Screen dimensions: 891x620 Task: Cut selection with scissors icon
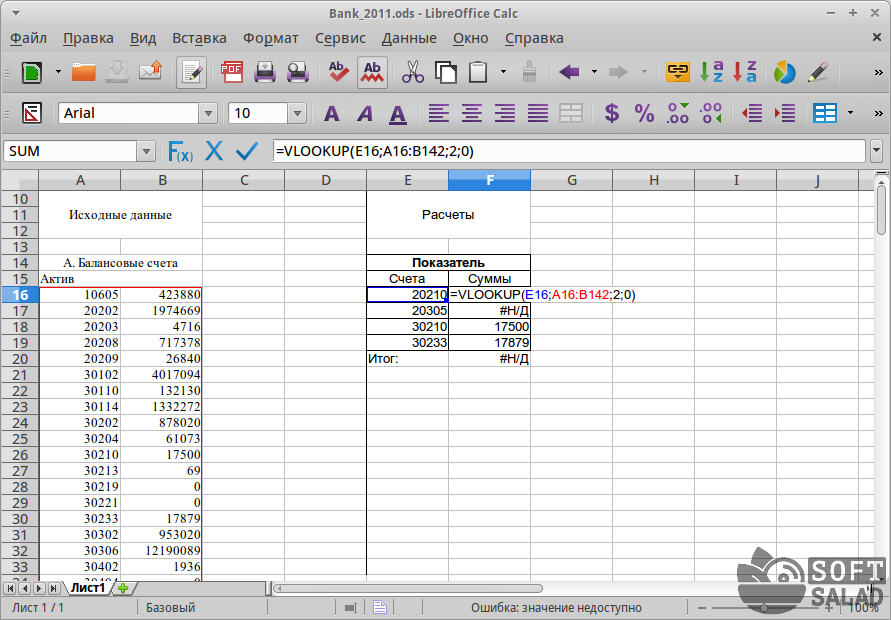pyautogui.click(x=413, y=73)
